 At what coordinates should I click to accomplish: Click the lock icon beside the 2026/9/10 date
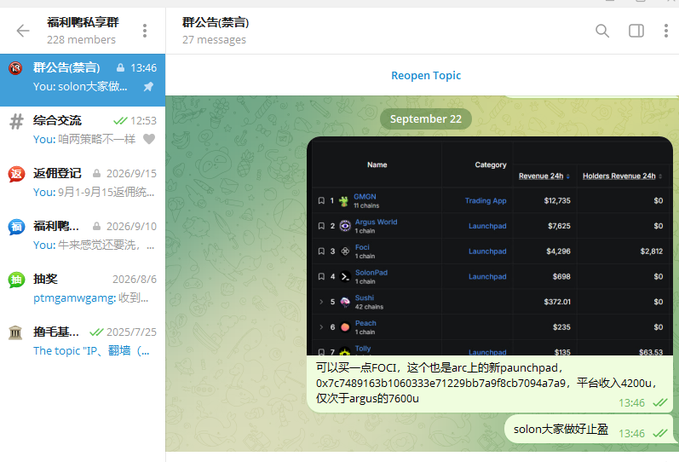click(x=97, y=226)
